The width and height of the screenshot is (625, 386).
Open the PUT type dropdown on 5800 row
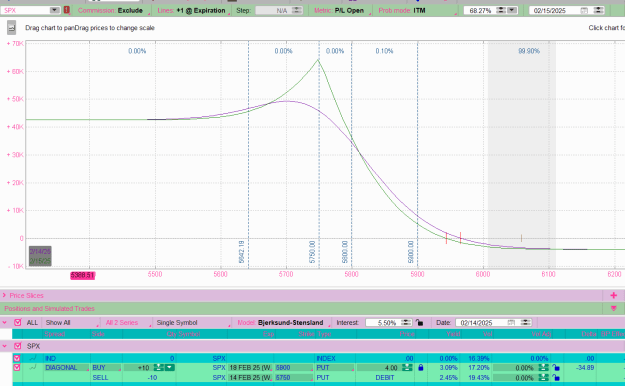coord(335,368)
